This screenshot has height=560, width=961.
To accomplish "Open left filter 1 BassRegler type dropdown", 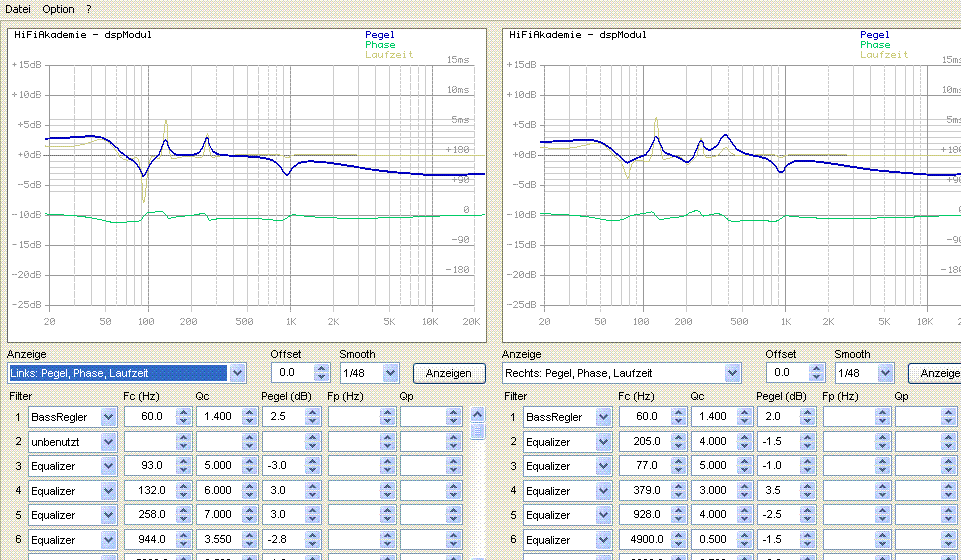I will pyautogui.click(x=107, y=417).
